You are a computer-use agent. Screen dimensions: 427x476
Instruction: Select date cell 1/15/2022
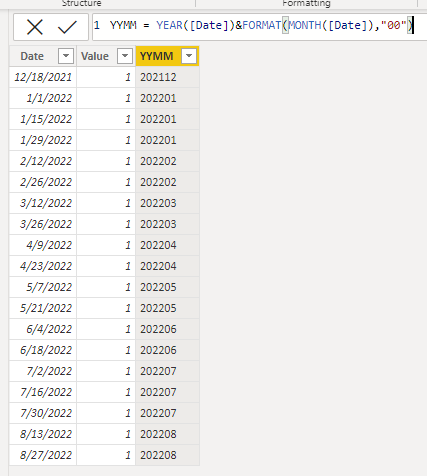43,119
